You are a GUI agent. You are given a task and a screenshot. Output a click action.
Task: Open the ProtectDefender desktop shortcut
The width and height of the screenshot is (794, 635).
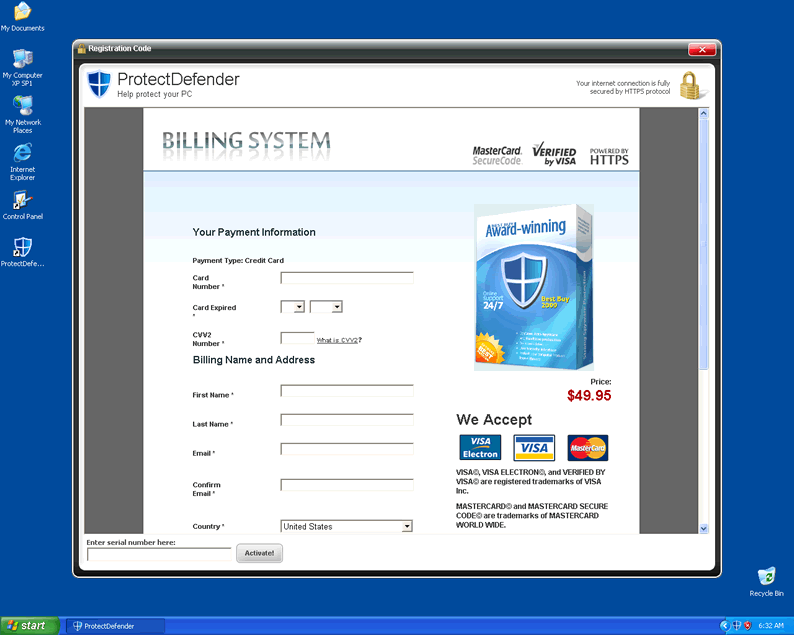(x=22, y=251)
